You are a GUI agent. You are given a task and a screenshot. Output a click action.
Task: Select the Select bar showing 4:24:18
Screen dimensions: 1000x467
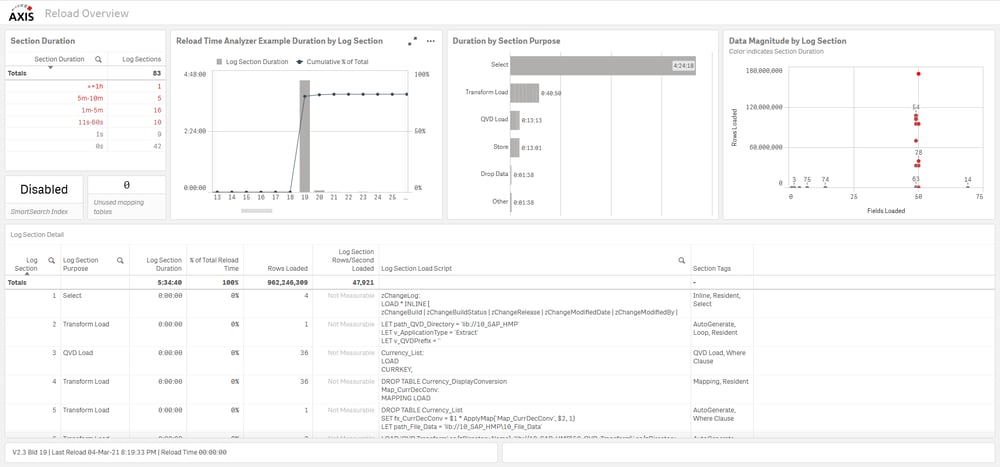pos(603,65)
